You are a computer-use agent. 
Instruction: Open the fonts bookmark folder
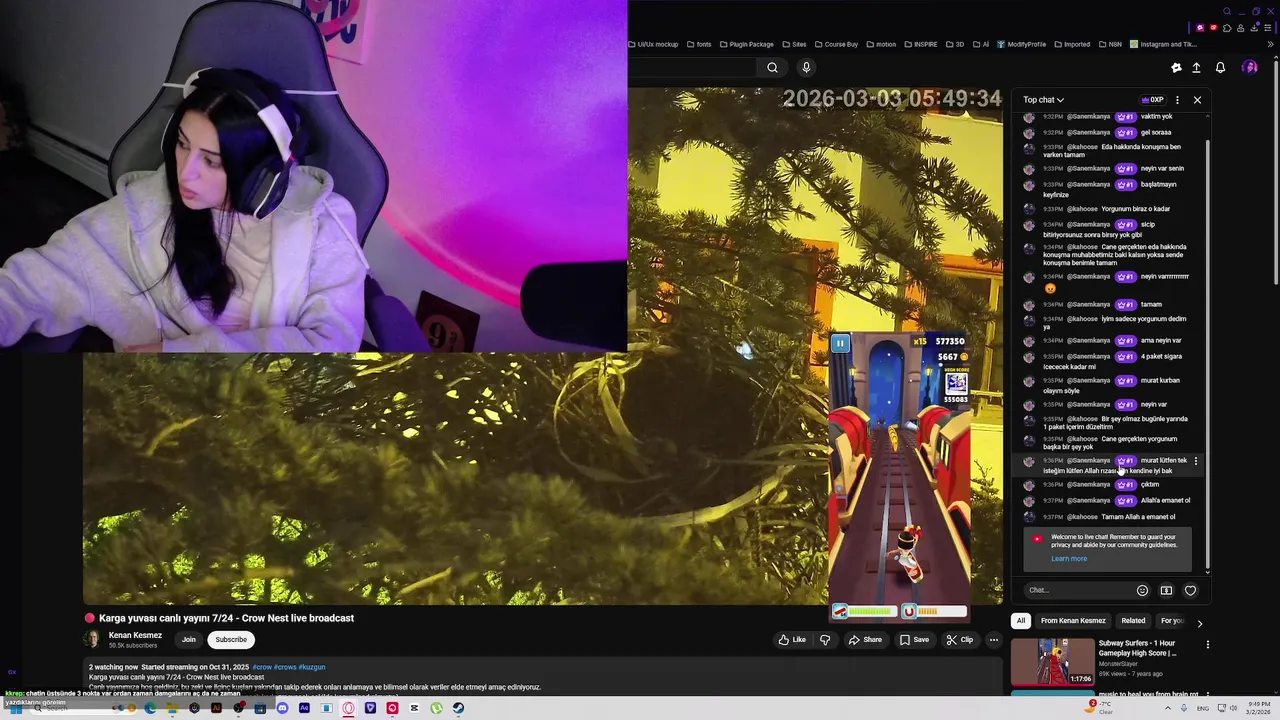[x=698, y=44]
